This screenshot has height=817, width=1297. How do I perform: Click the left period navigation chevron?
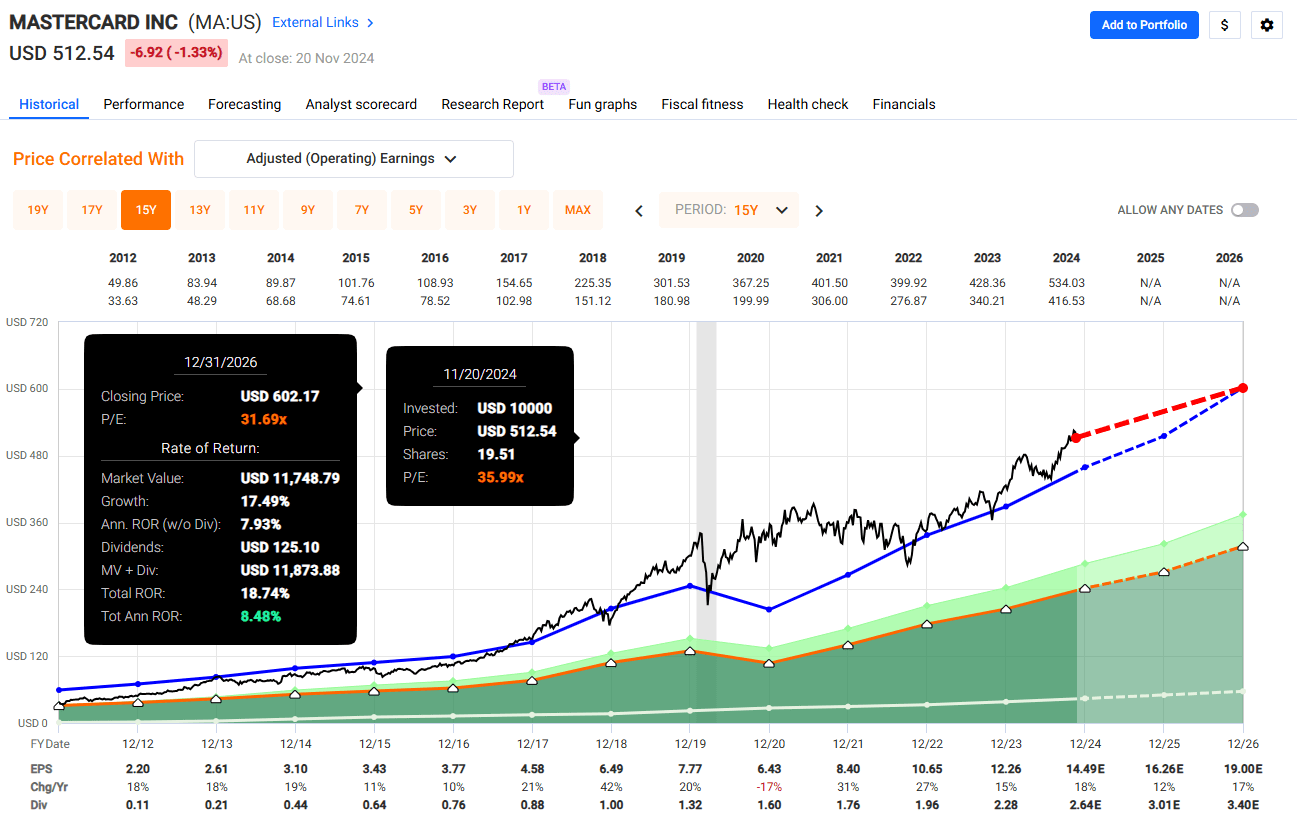[638, 210]
